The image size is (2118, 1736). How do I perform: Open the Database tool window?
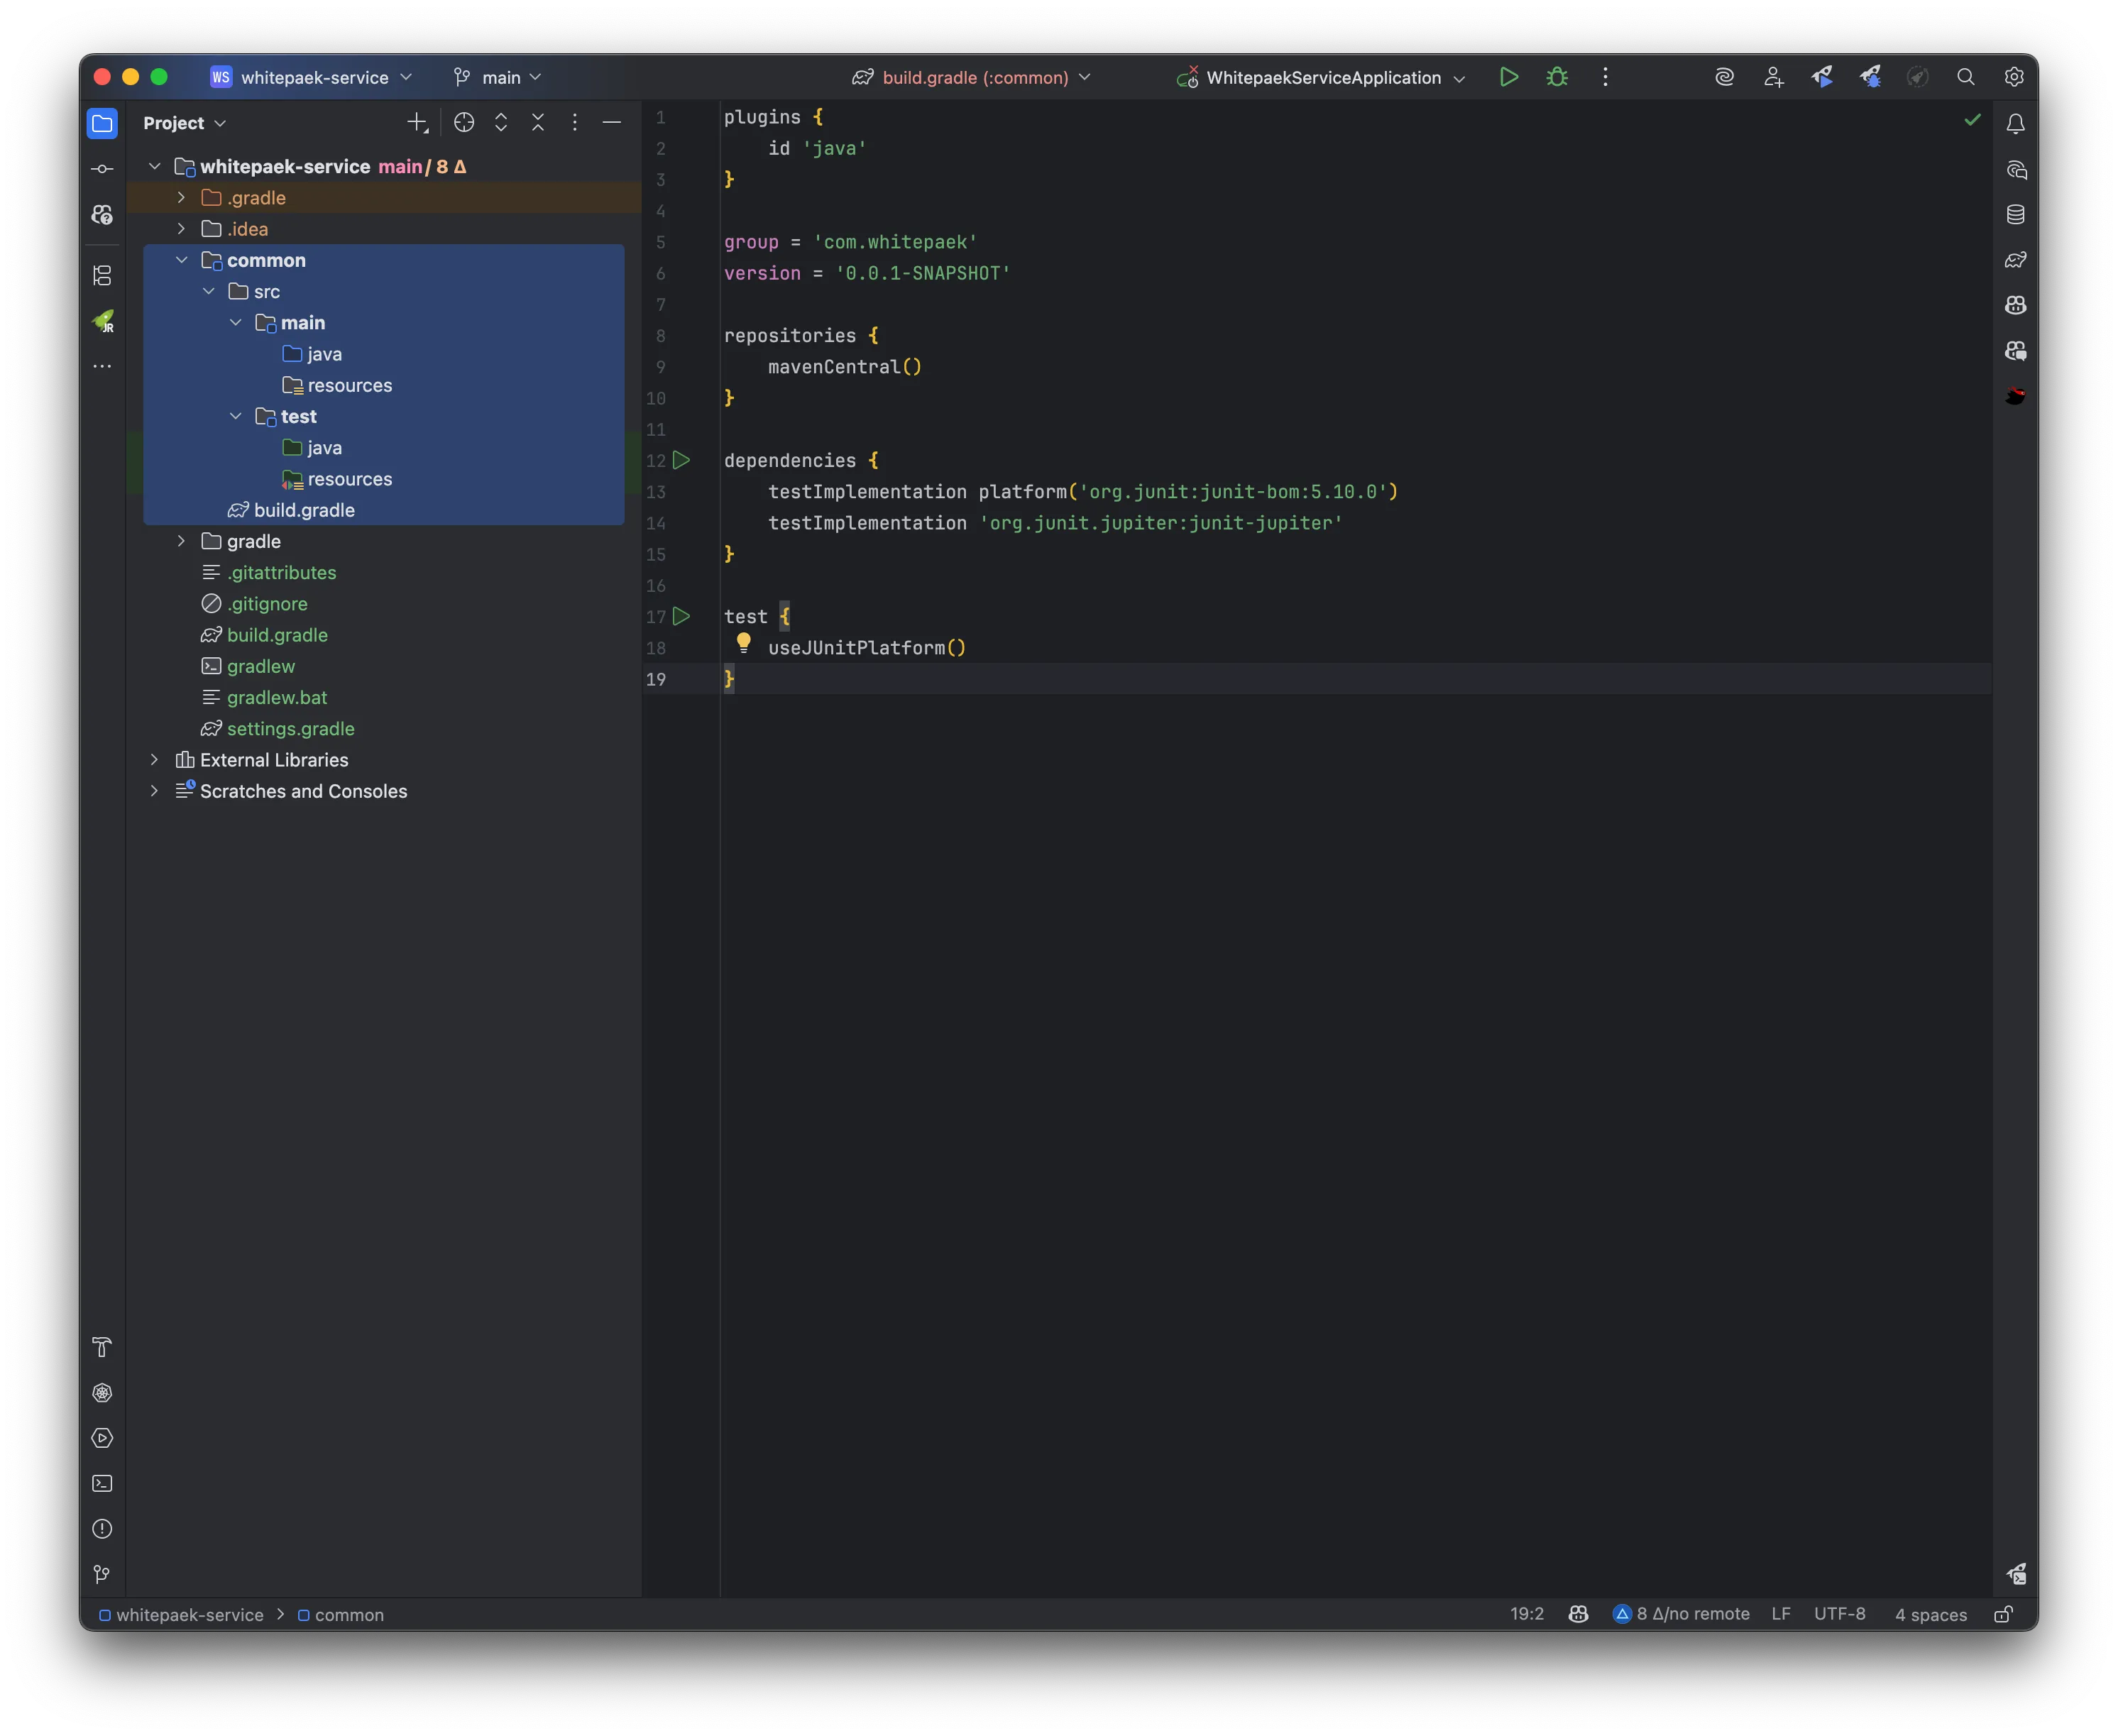2015,215
